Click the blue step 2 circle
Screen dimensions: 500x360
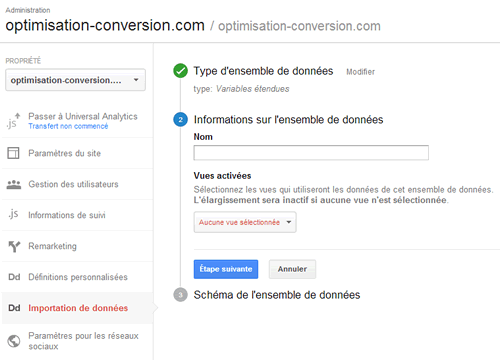pos(180,120)
